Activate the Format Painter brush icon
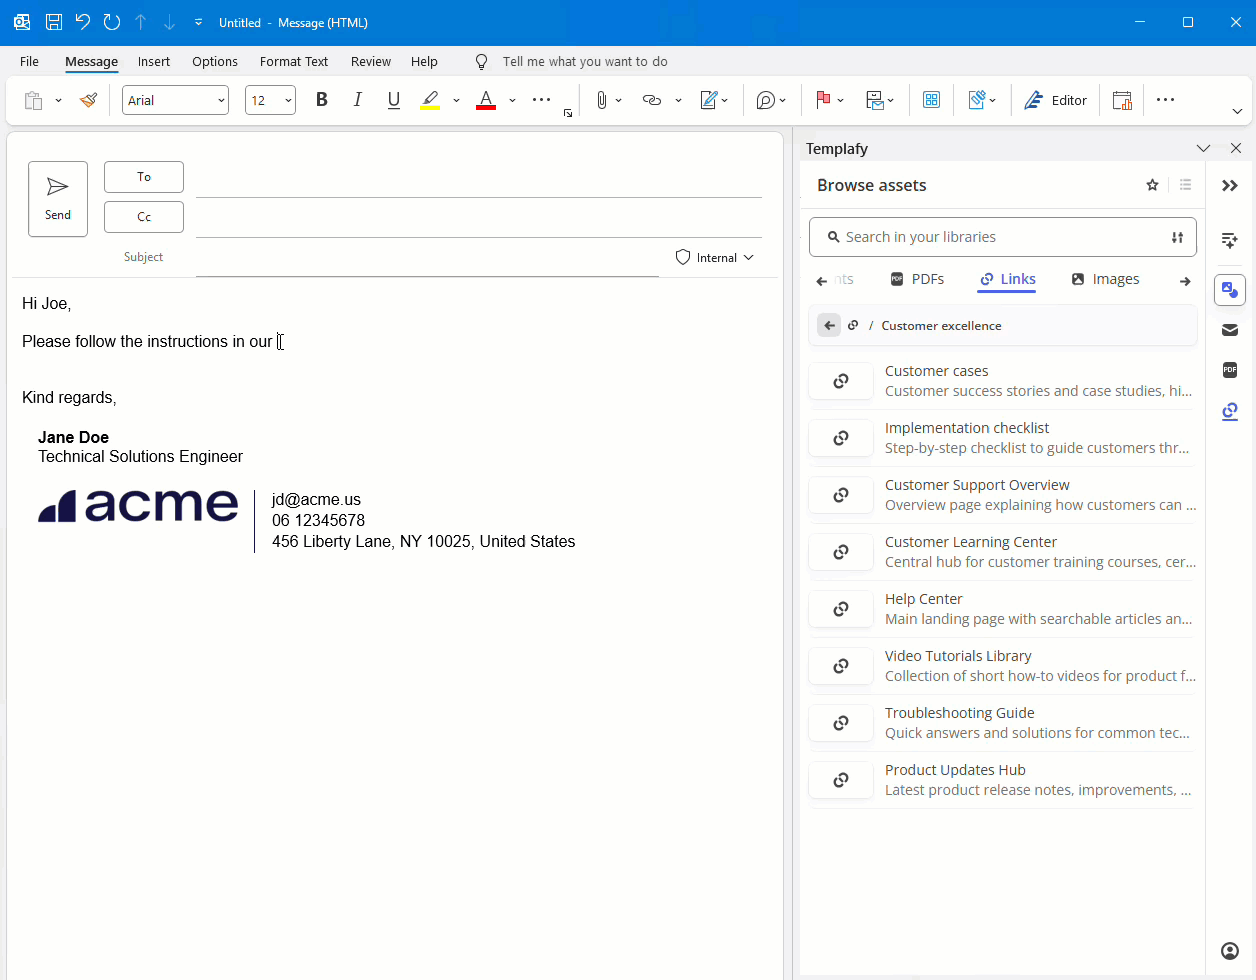 point(88,100)
